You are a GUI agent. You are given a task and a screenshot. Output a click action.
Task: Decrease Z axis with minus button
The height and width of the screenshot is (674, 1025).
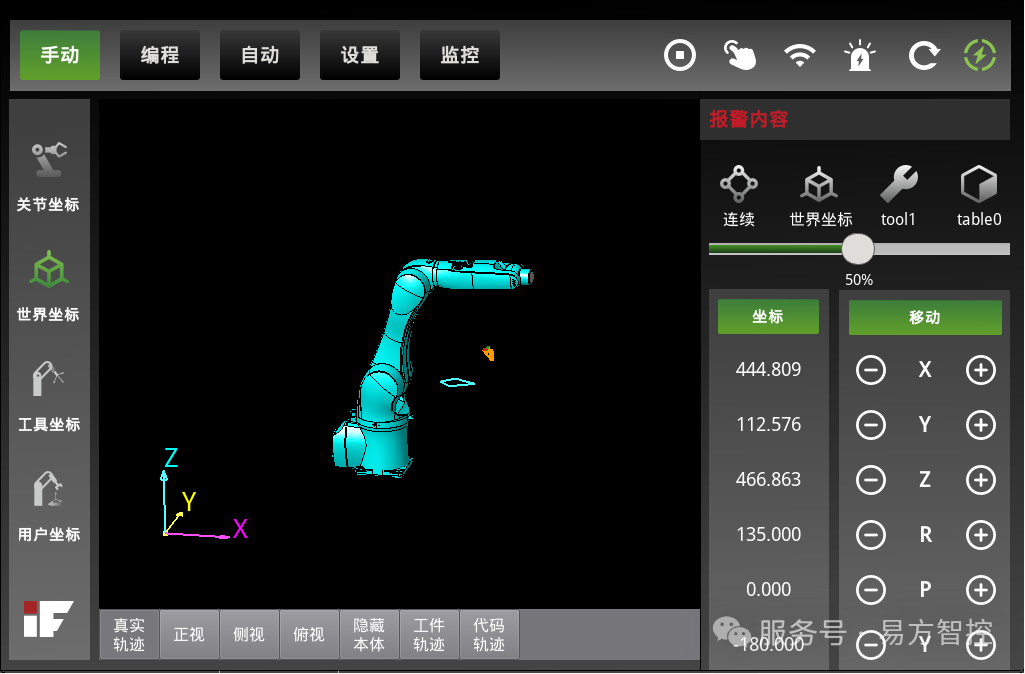pos(871,480)
